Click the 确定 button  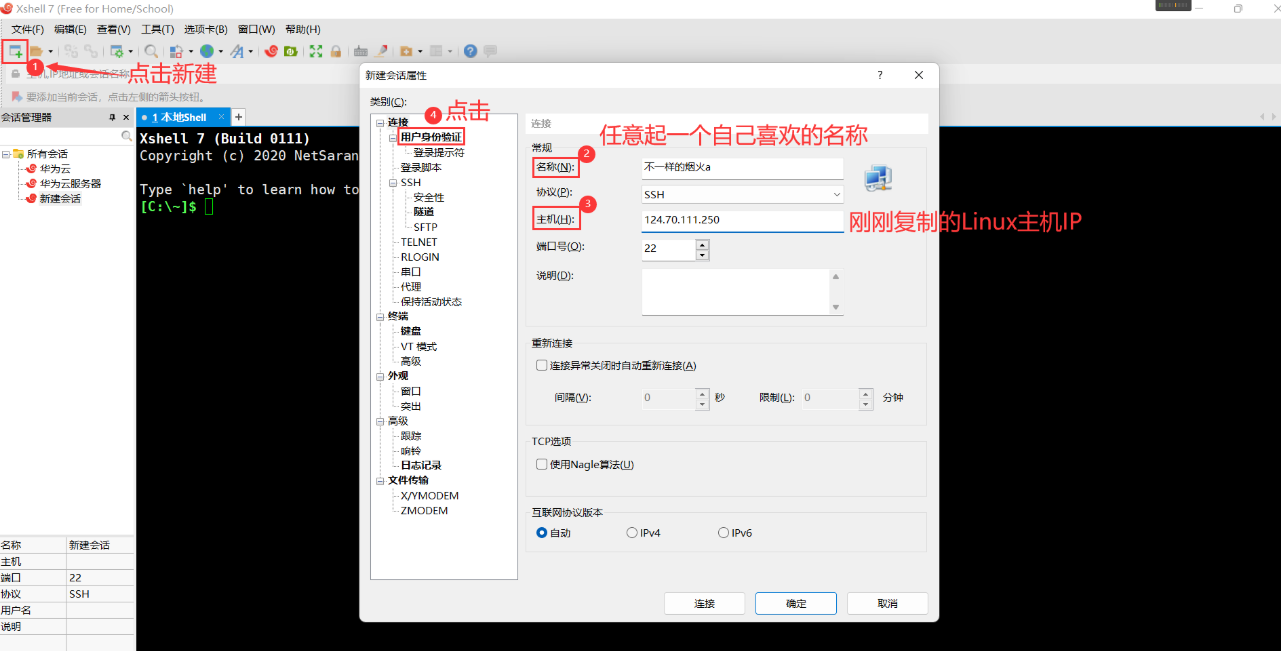click(x=796, y=603)
